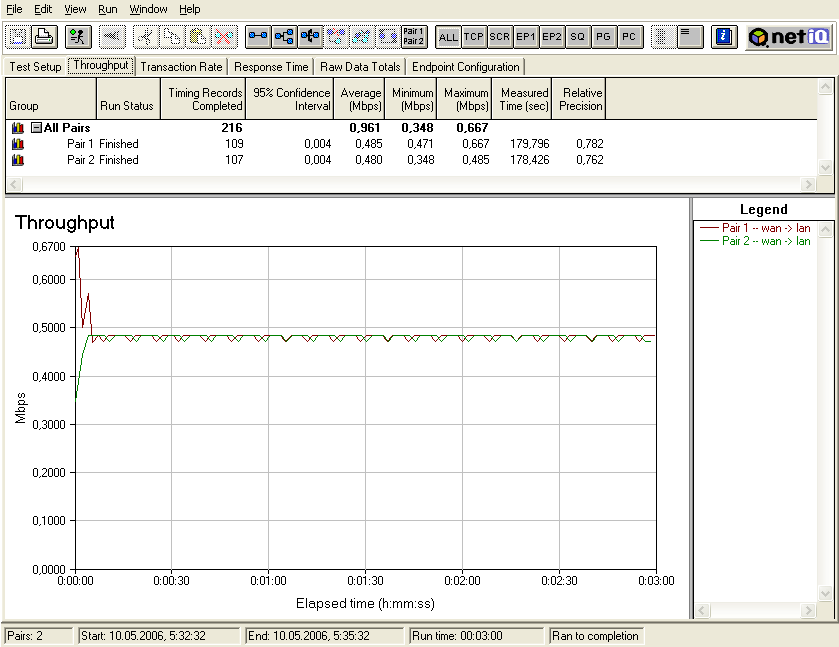Click the Print toolbar icon
This screenshot has width=839, height=647.
[43, 37]
